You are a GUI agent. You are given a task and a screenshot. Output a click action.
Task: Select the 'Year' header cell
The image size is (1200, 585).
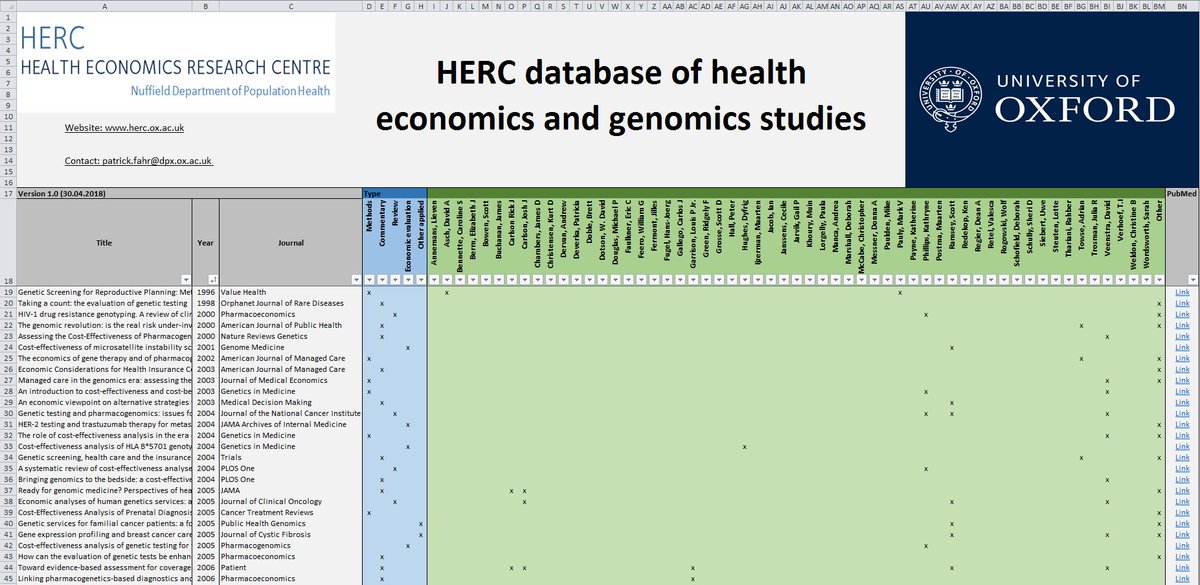[207, 242]
